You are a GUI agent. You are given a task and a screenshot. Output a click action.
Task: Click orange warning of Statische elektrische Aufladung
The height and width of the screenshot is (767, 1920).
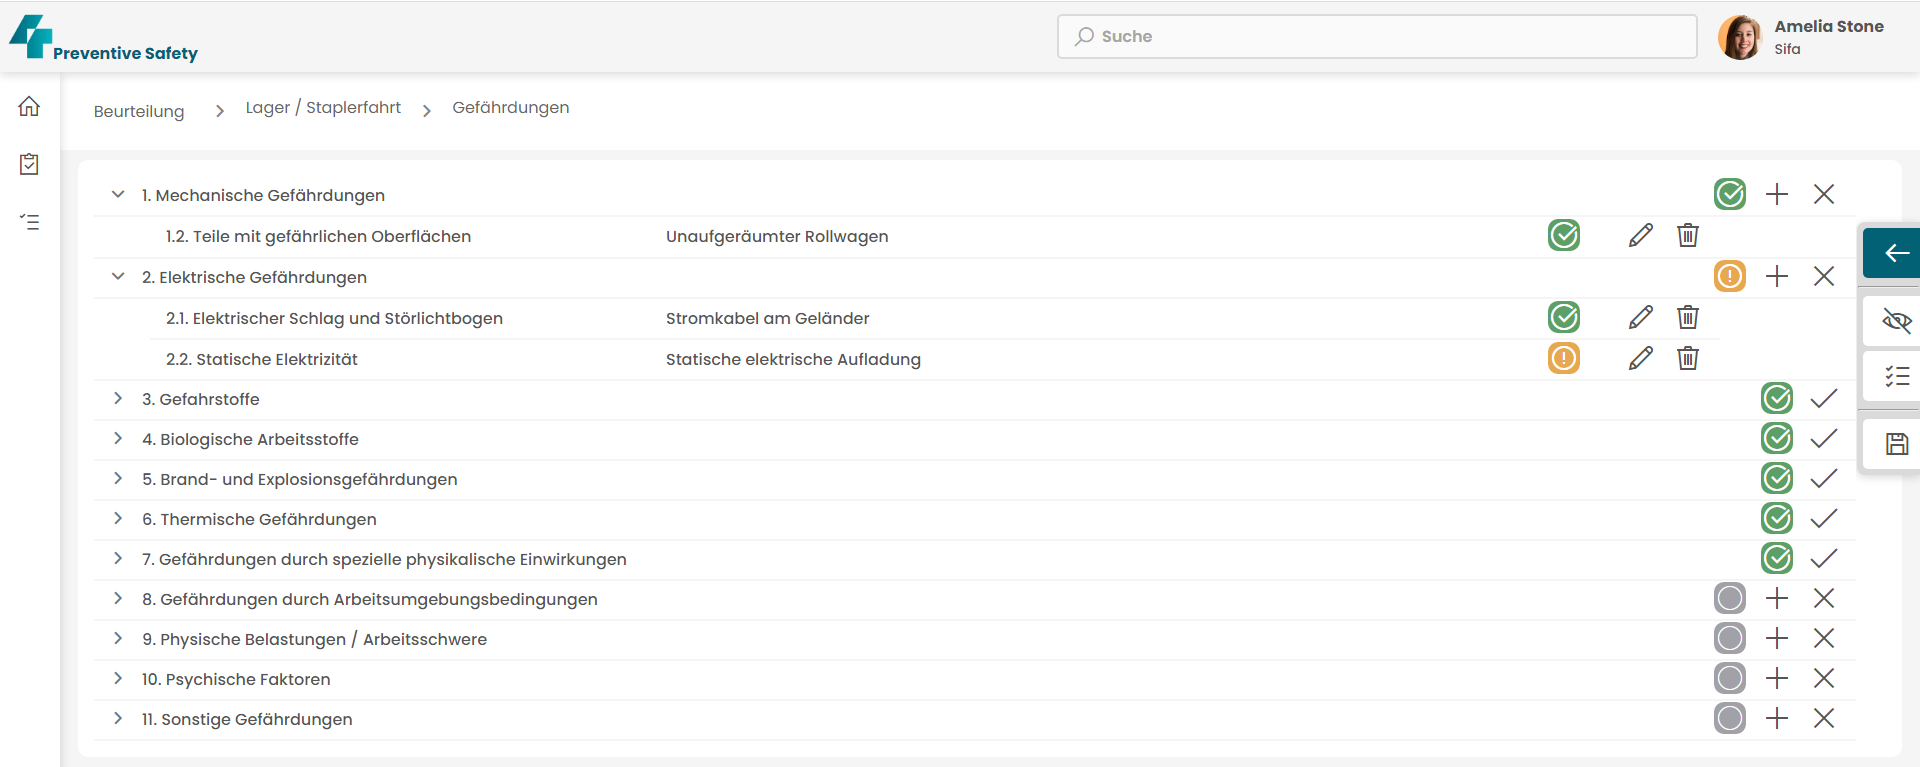point(1564,358)
